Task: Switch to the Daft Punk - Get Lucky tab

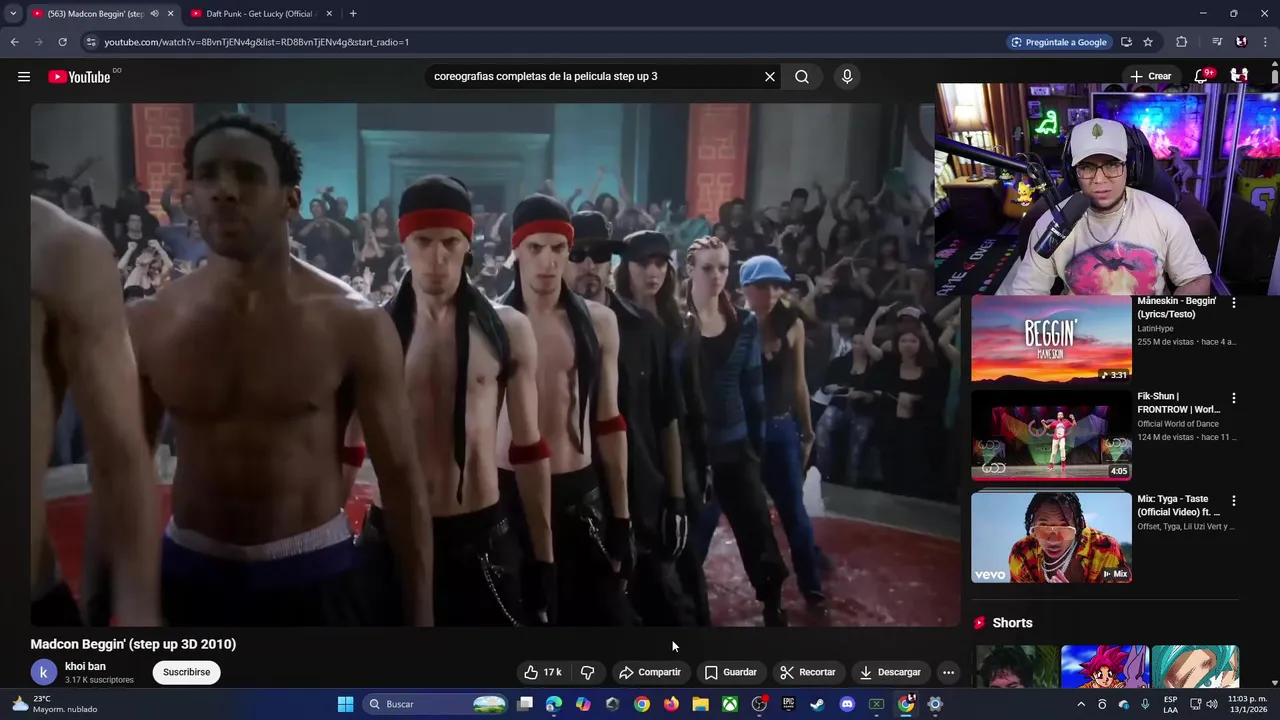Action: pos(260,14)
